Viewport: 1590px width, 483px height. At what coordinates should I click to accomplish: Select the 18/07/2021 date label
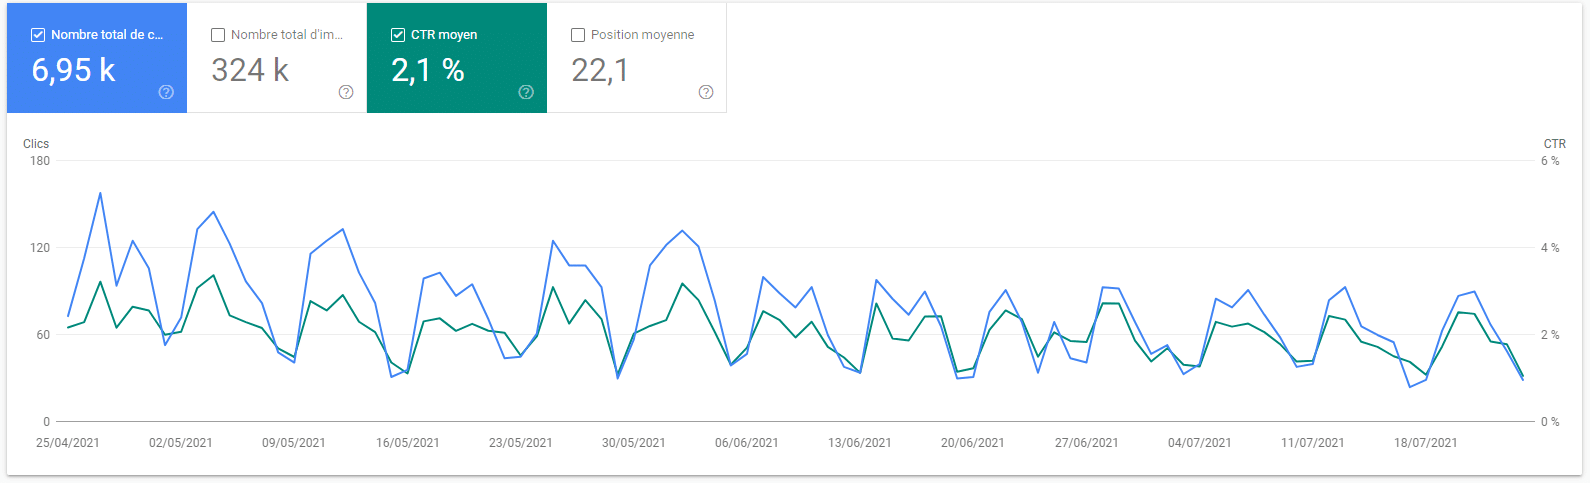(1426, 443)
